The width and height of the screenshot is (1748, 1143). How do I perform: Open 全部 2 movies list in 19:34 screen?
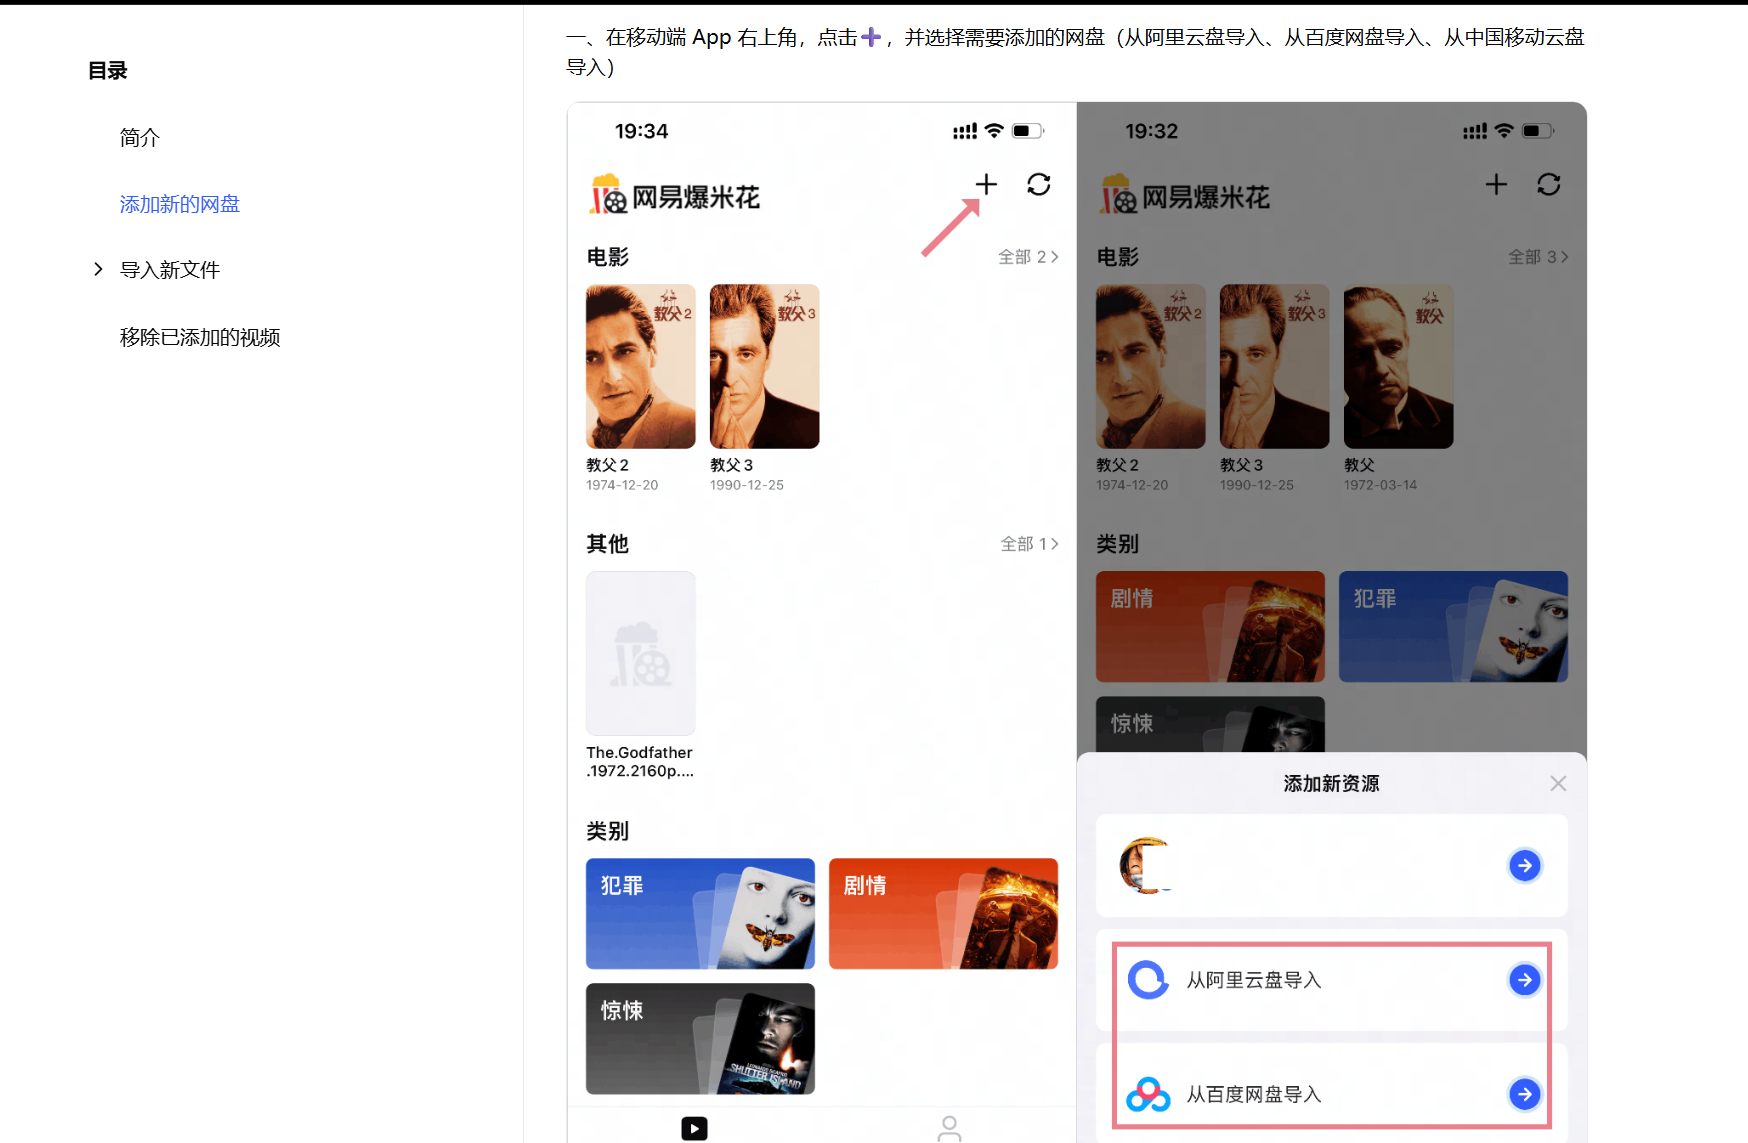point(1028,257)
